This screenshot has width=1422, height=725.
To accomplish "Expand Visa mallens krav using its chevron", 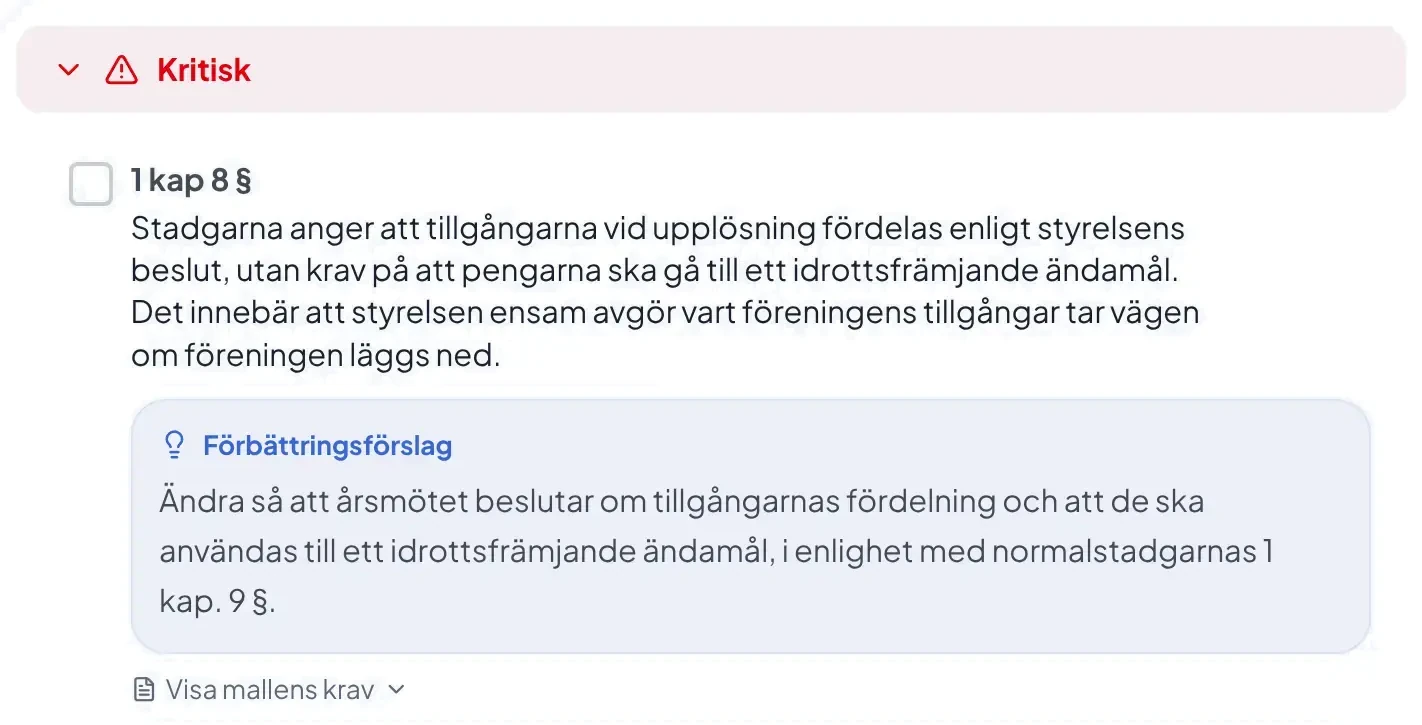I will 396,690.
